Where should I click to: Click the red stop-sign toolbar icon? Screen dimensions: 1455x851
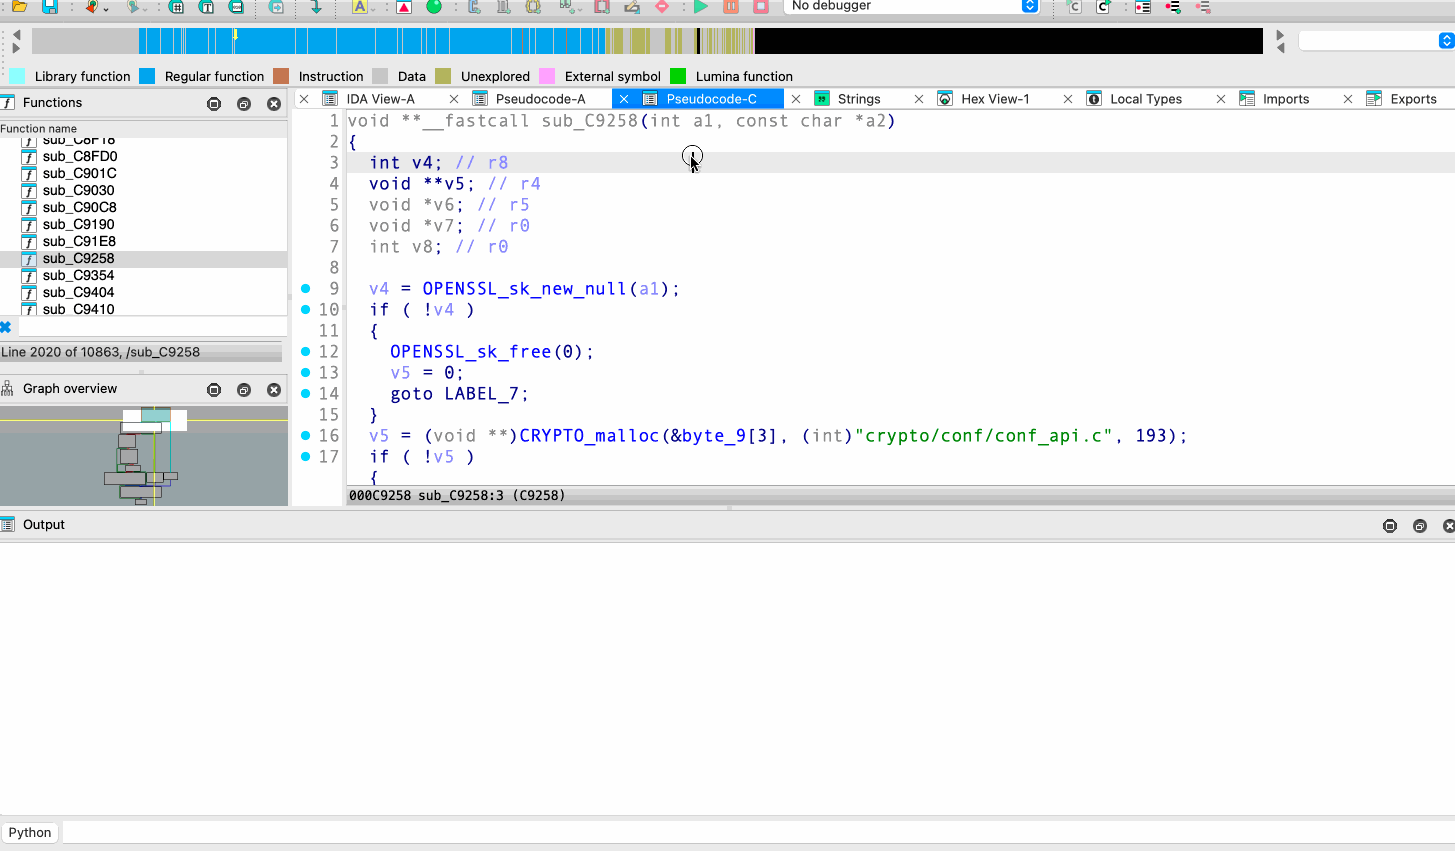coord(662,6)
